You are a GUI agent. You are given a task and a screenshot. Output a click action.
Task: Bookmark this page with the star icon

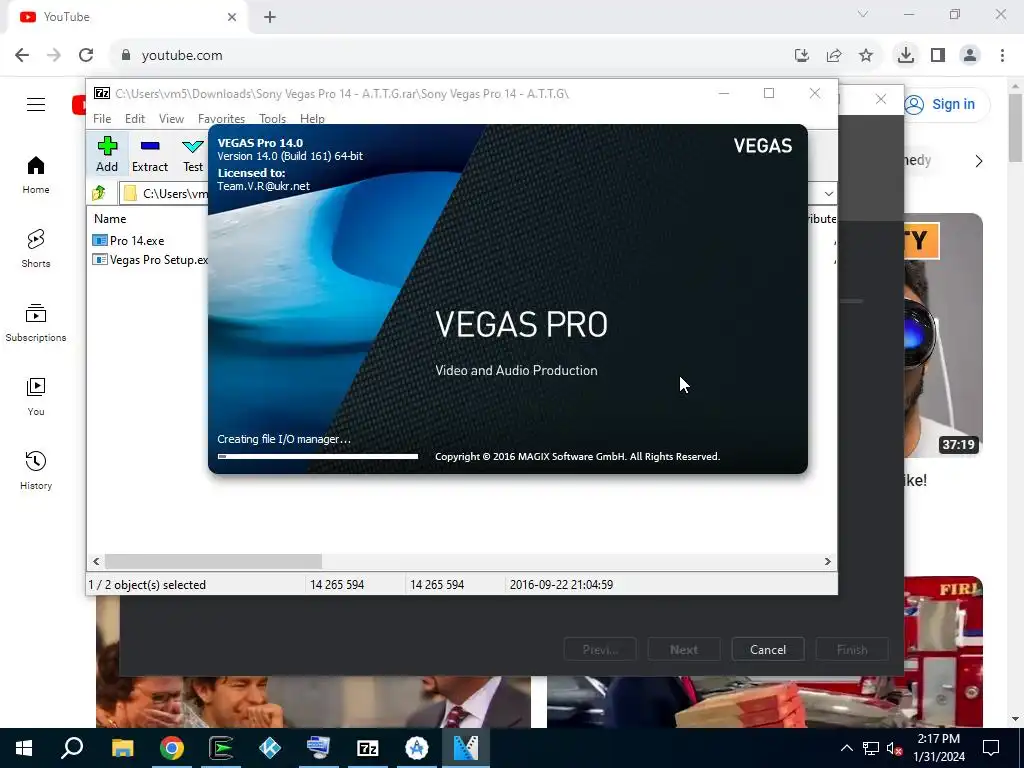pyautogui.click(x=865, y=56)
